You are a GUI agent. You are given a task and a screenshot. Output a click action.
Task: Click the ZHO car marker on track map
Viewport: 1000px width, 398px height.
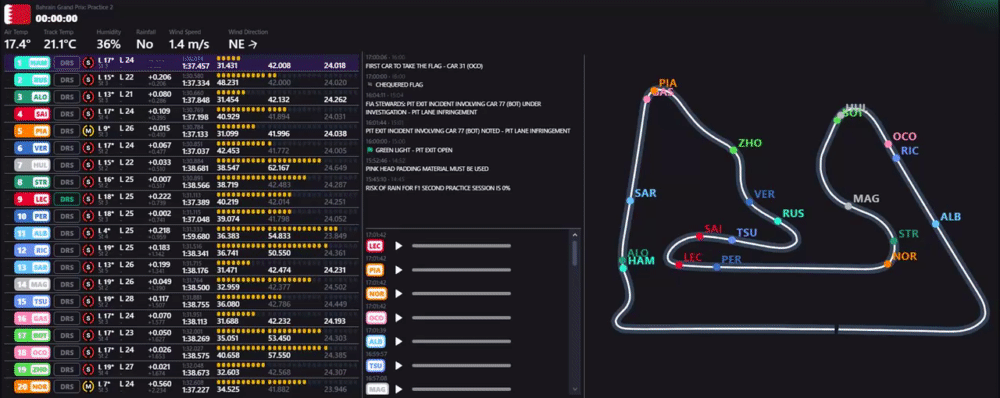coord(733,150)
